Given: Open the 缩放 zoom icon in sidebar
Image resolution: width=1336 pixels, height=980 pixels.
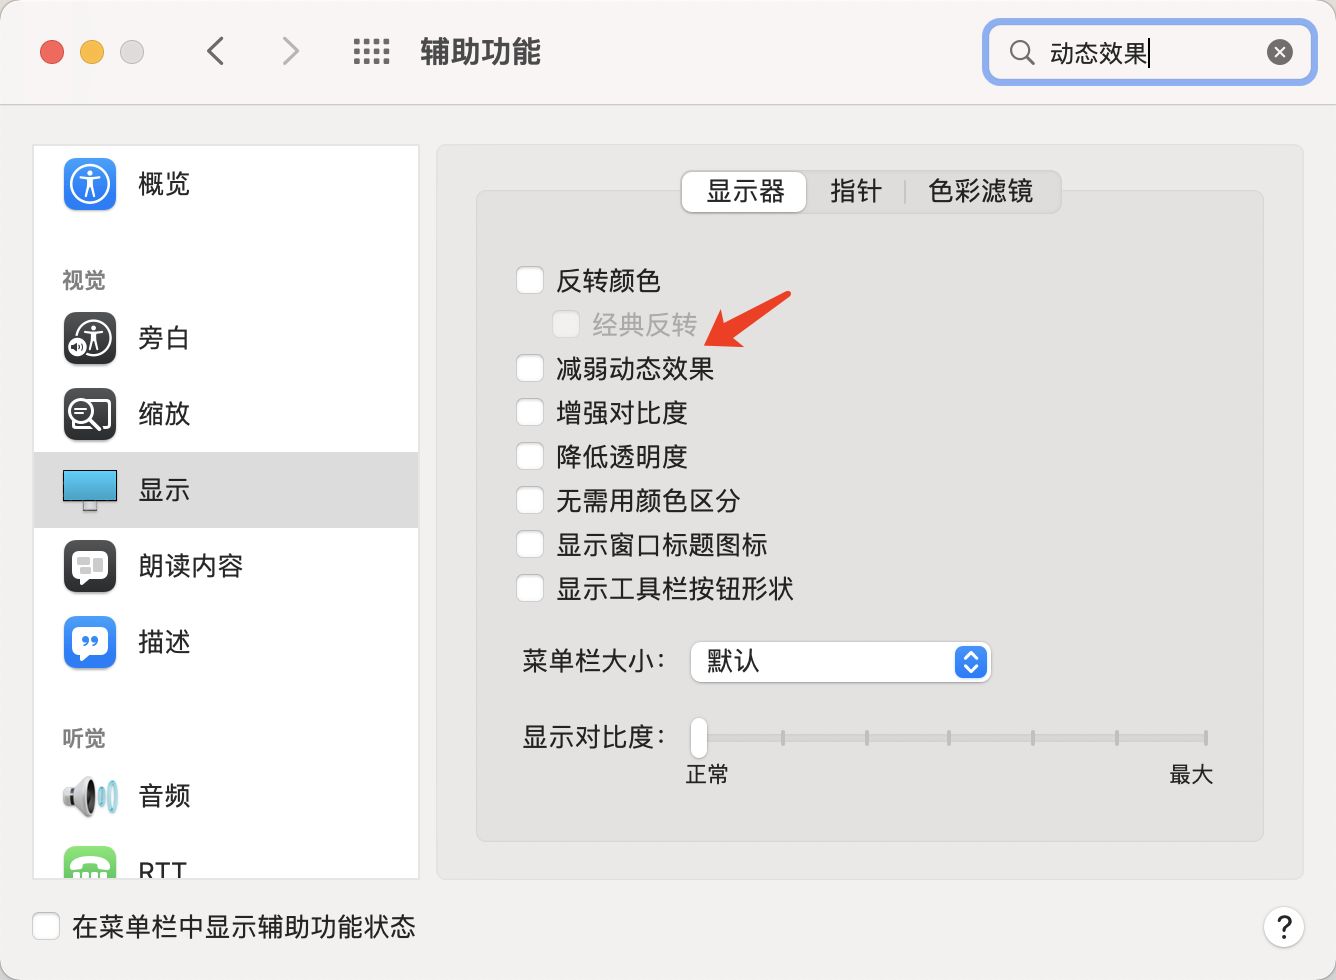Looking at the screenshot, I should (90, 414).
